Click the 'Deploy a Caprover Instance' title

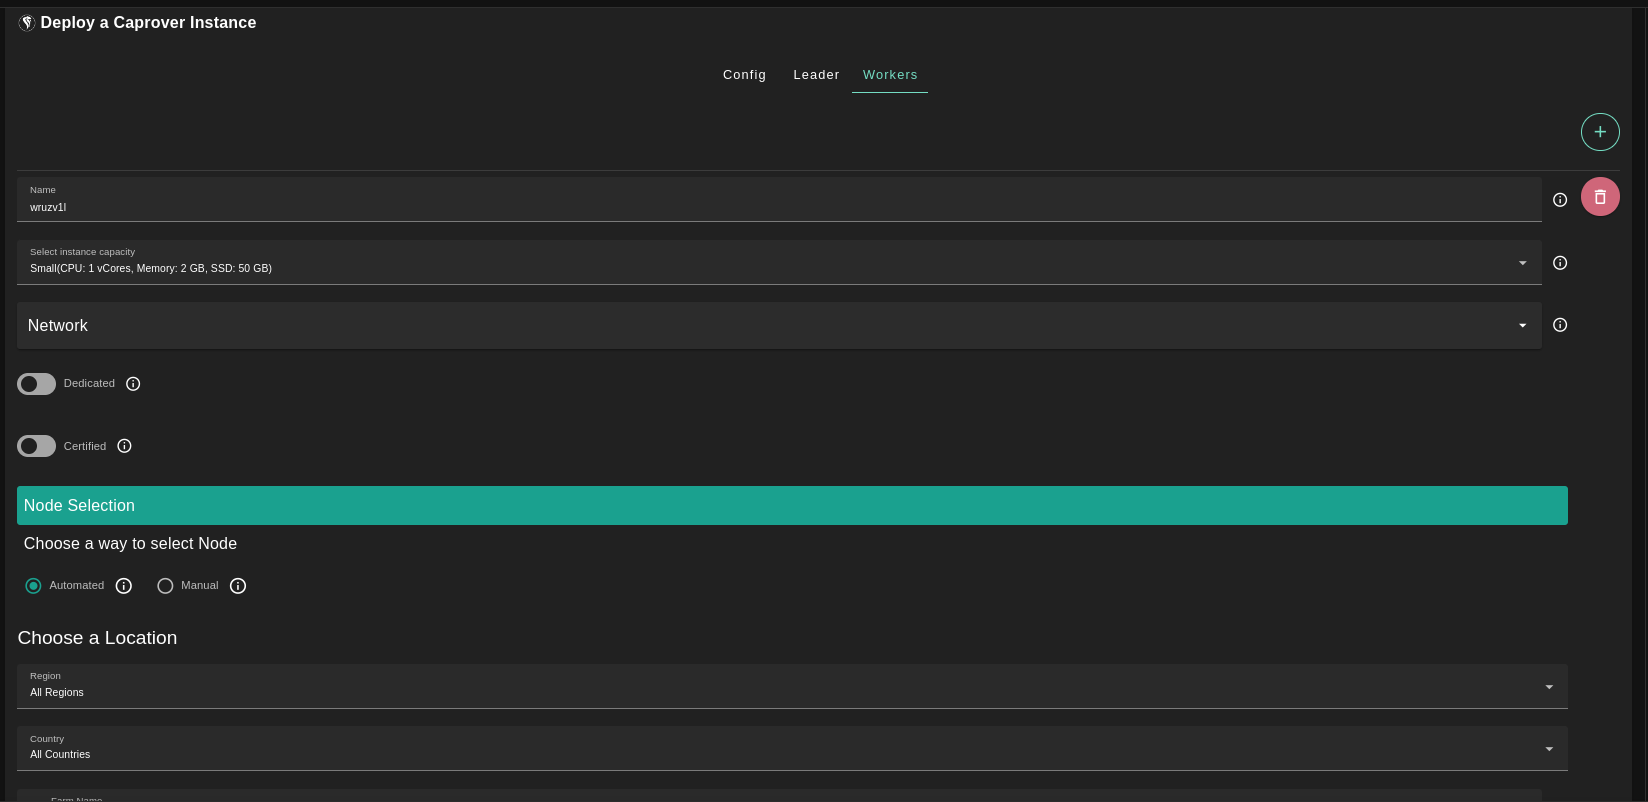point(148,22)
